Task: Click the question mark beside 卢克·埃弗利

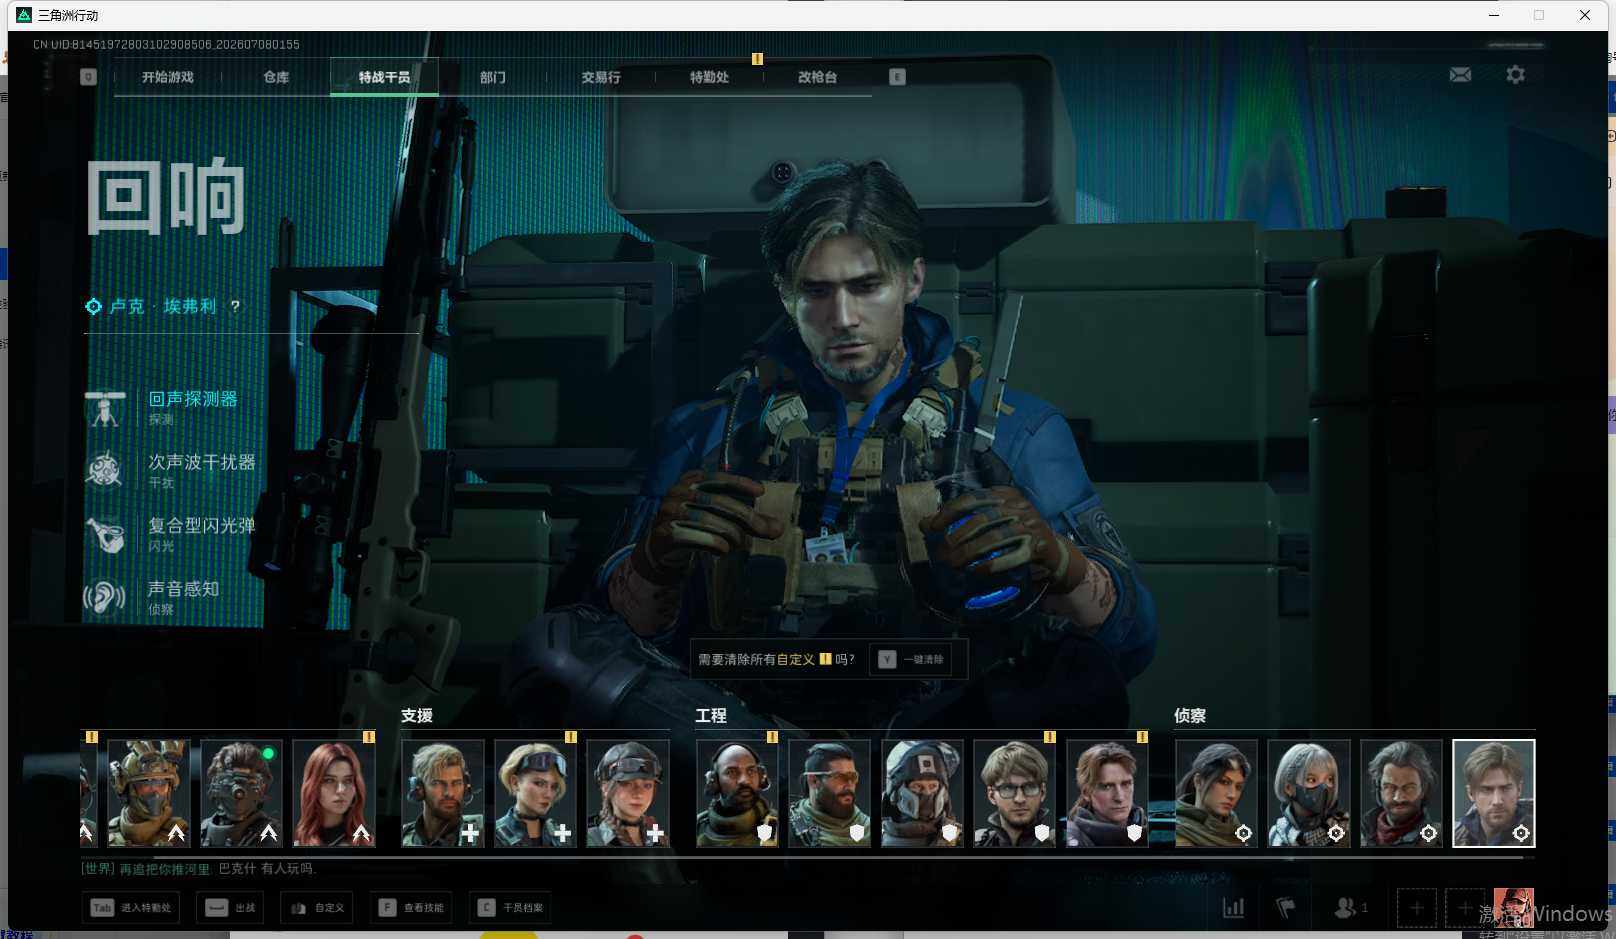Action: click(x=235, y=306)
